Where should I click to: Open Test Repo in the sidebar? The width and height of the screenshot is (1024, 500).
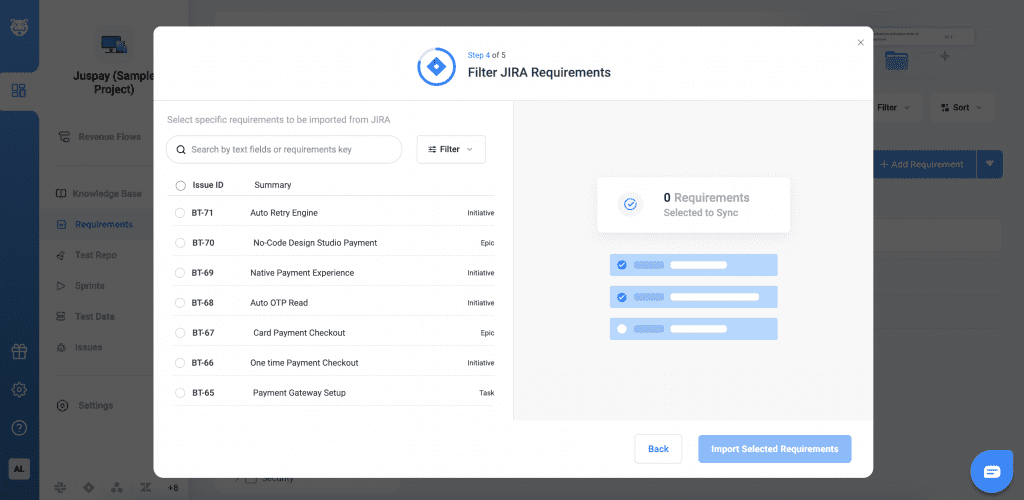(95, 255)
